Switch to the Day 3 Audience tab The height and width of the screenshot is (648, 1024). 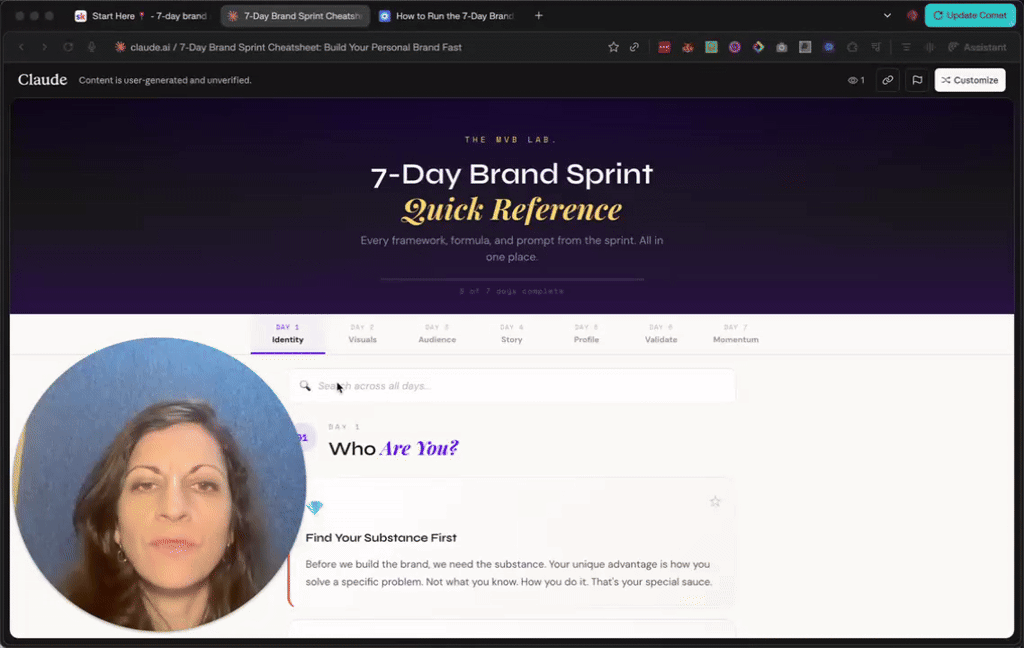(437, 335)
